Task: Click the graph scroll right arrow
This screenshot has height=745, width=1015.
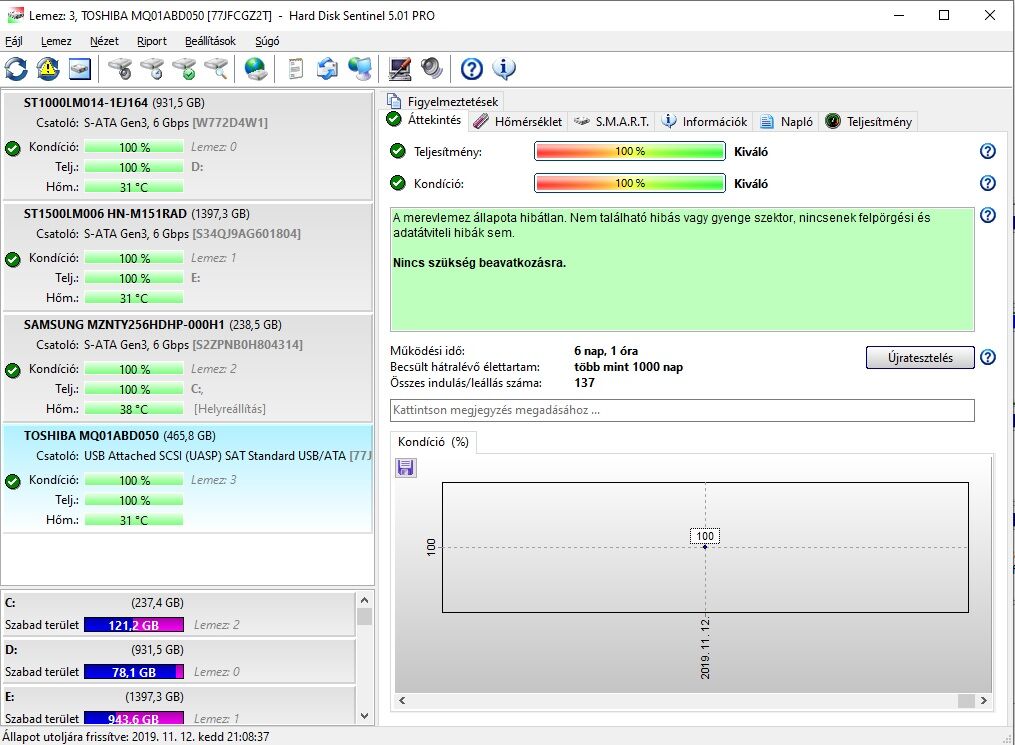Action: click(984, 700)
